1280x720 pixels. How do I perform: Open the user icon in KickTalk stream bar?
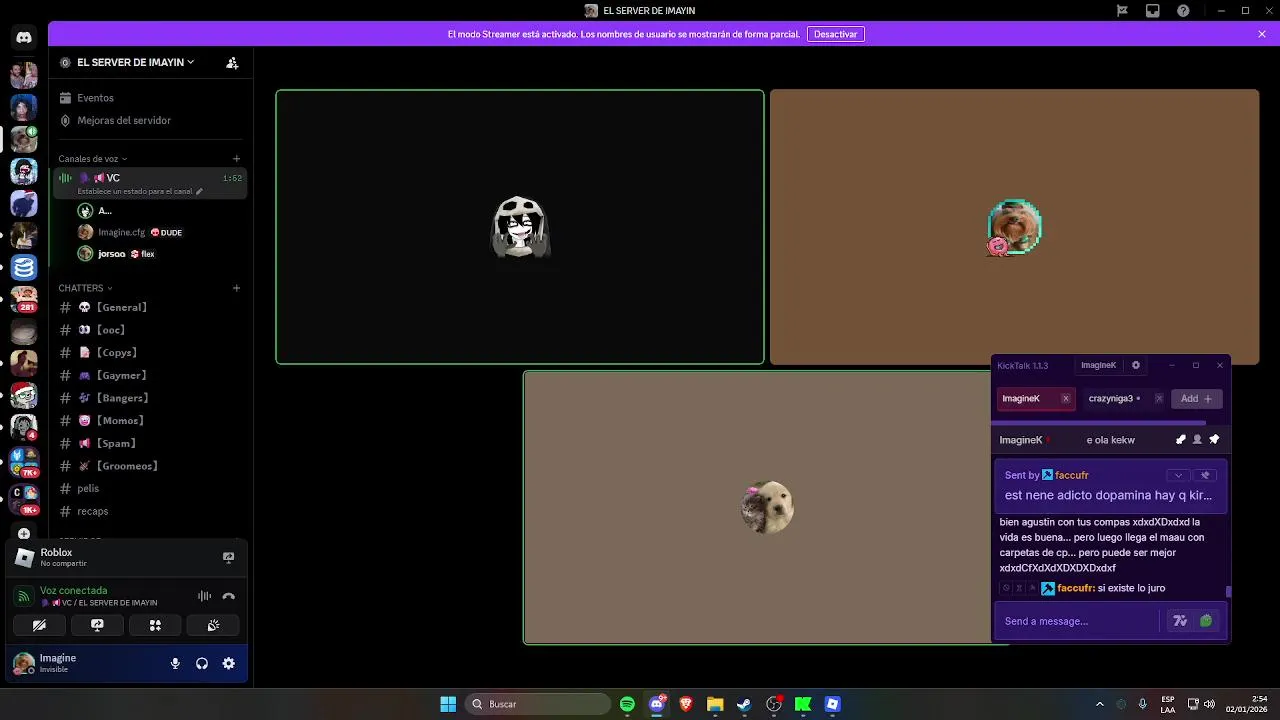point(1197,440)
